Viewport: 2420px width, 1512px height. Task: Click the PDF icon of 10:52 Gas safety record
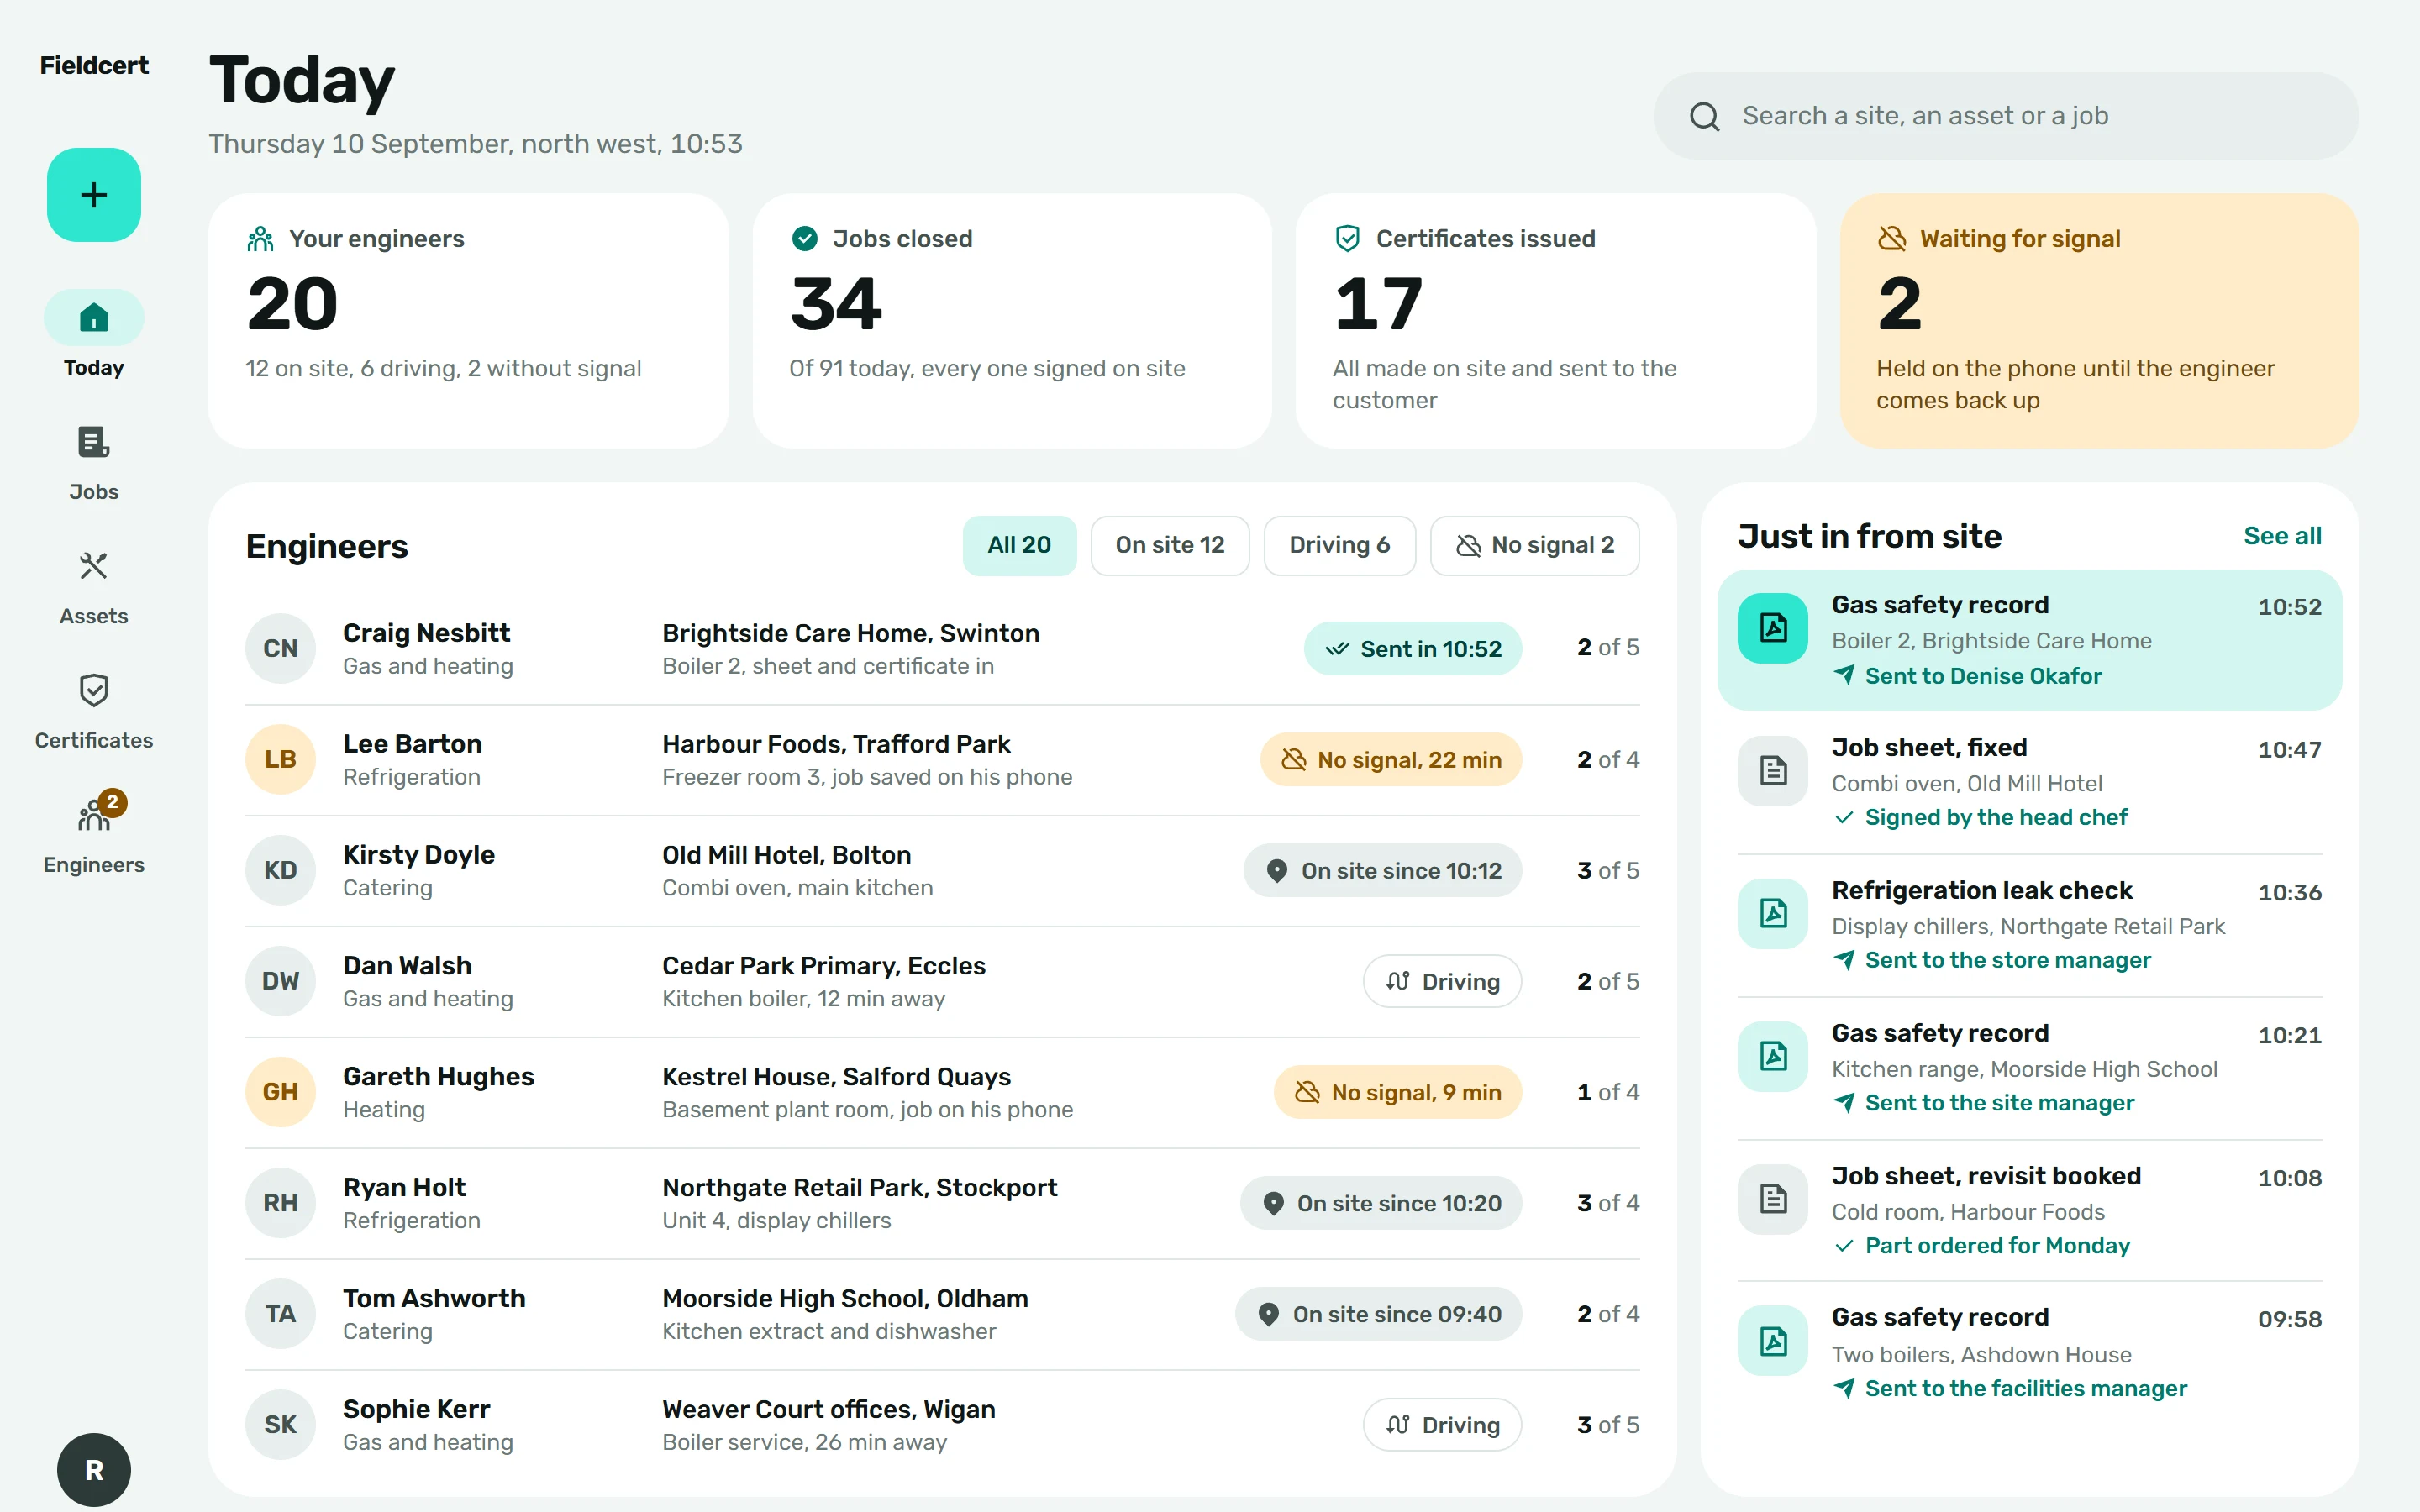1773,628
